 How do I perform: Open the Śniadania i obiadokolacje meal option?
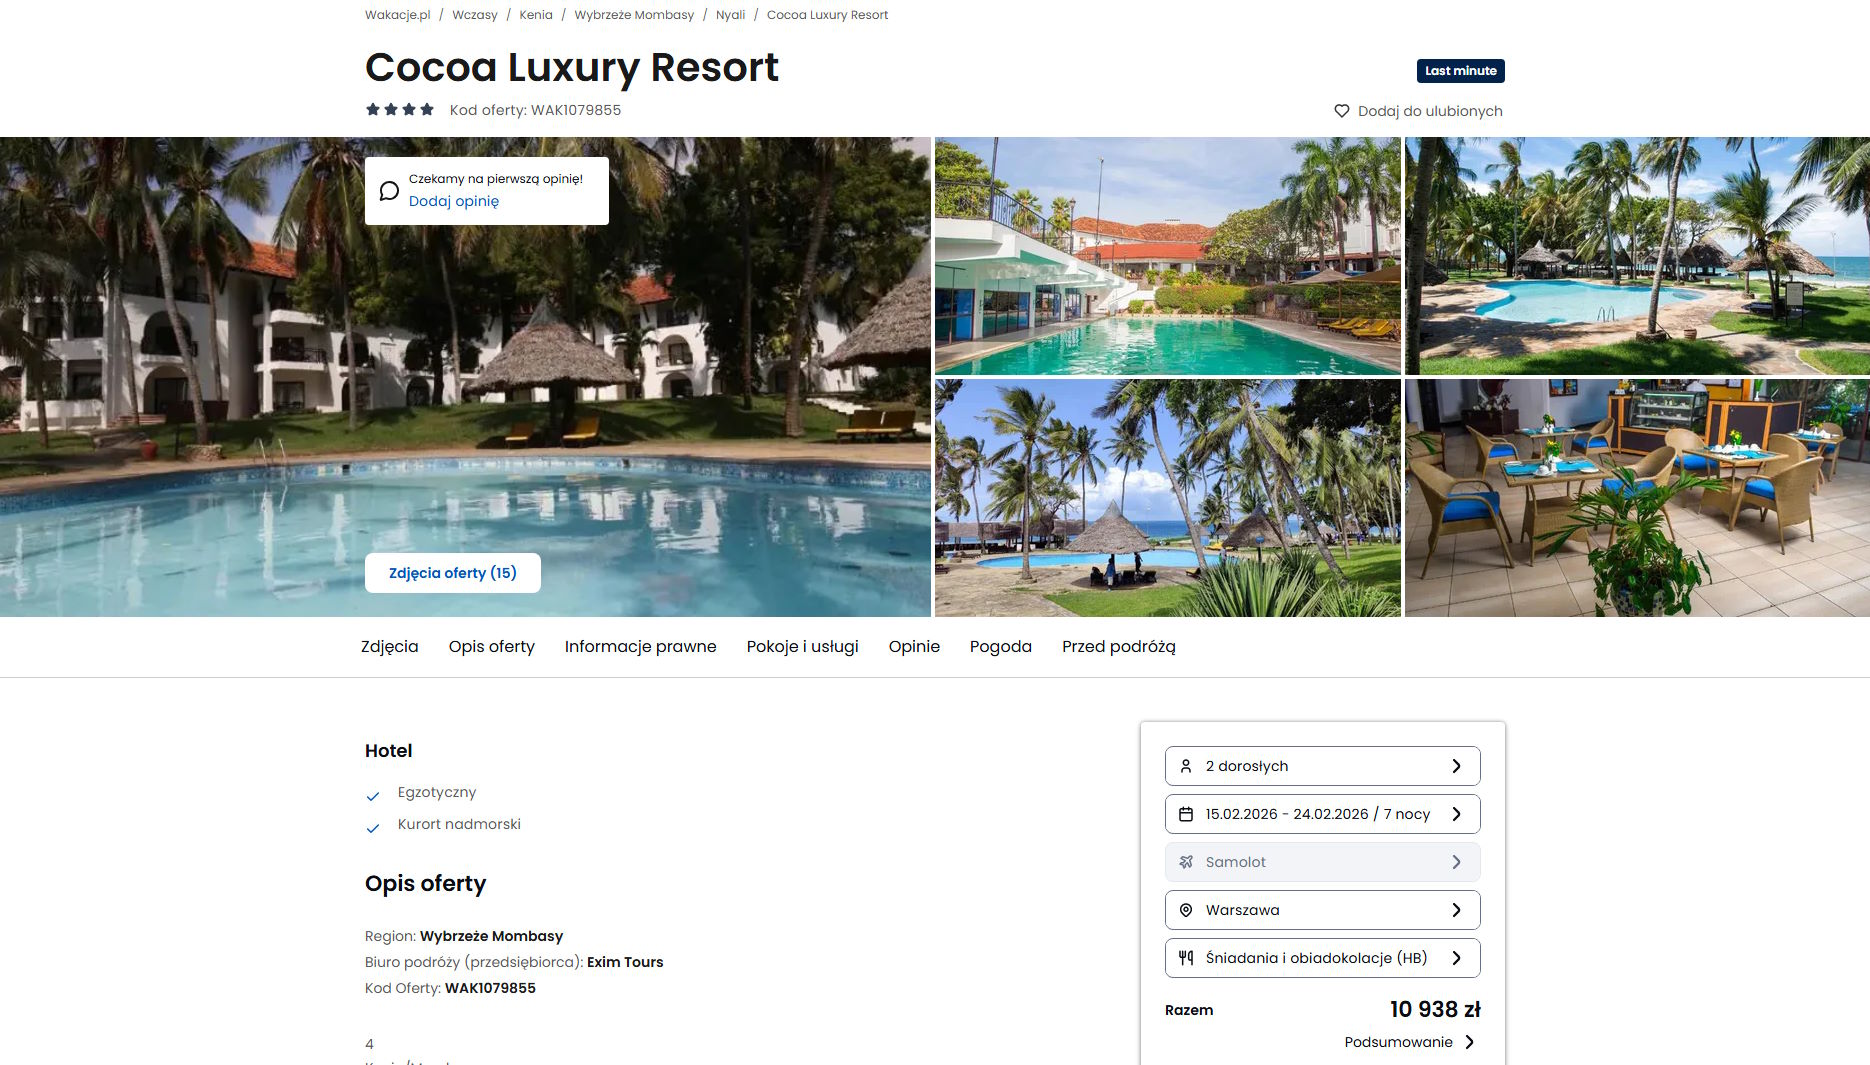click(1322, 958)
